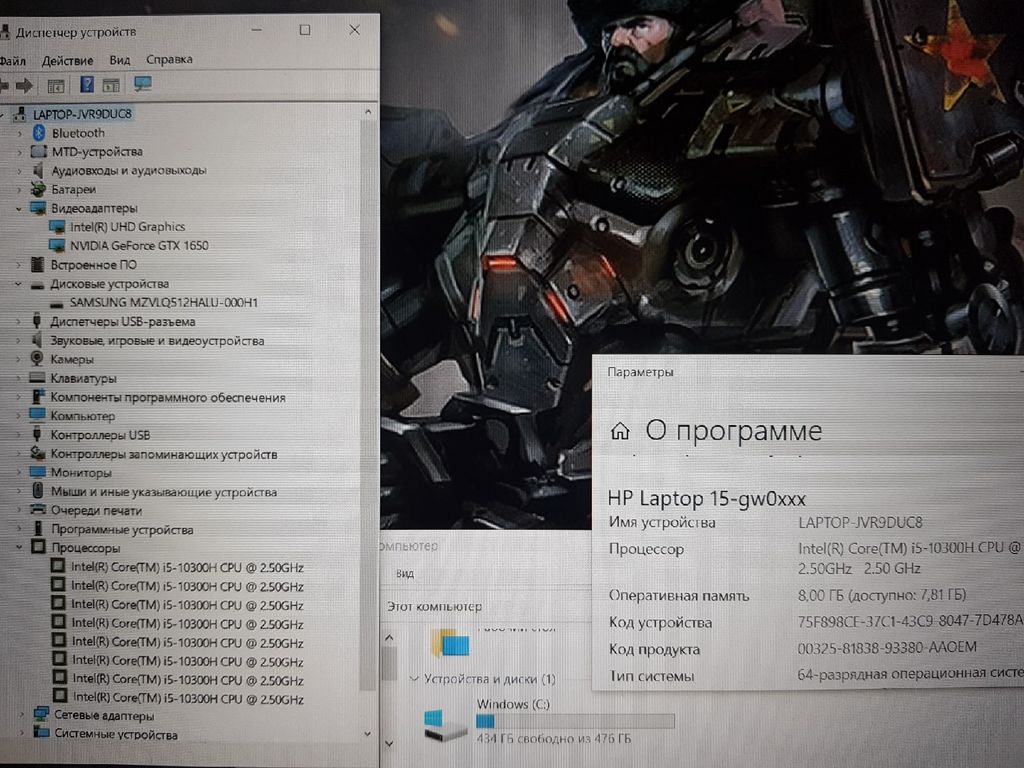Open the Справка menu
1024x768 pixels.
(x=169, y=60)
